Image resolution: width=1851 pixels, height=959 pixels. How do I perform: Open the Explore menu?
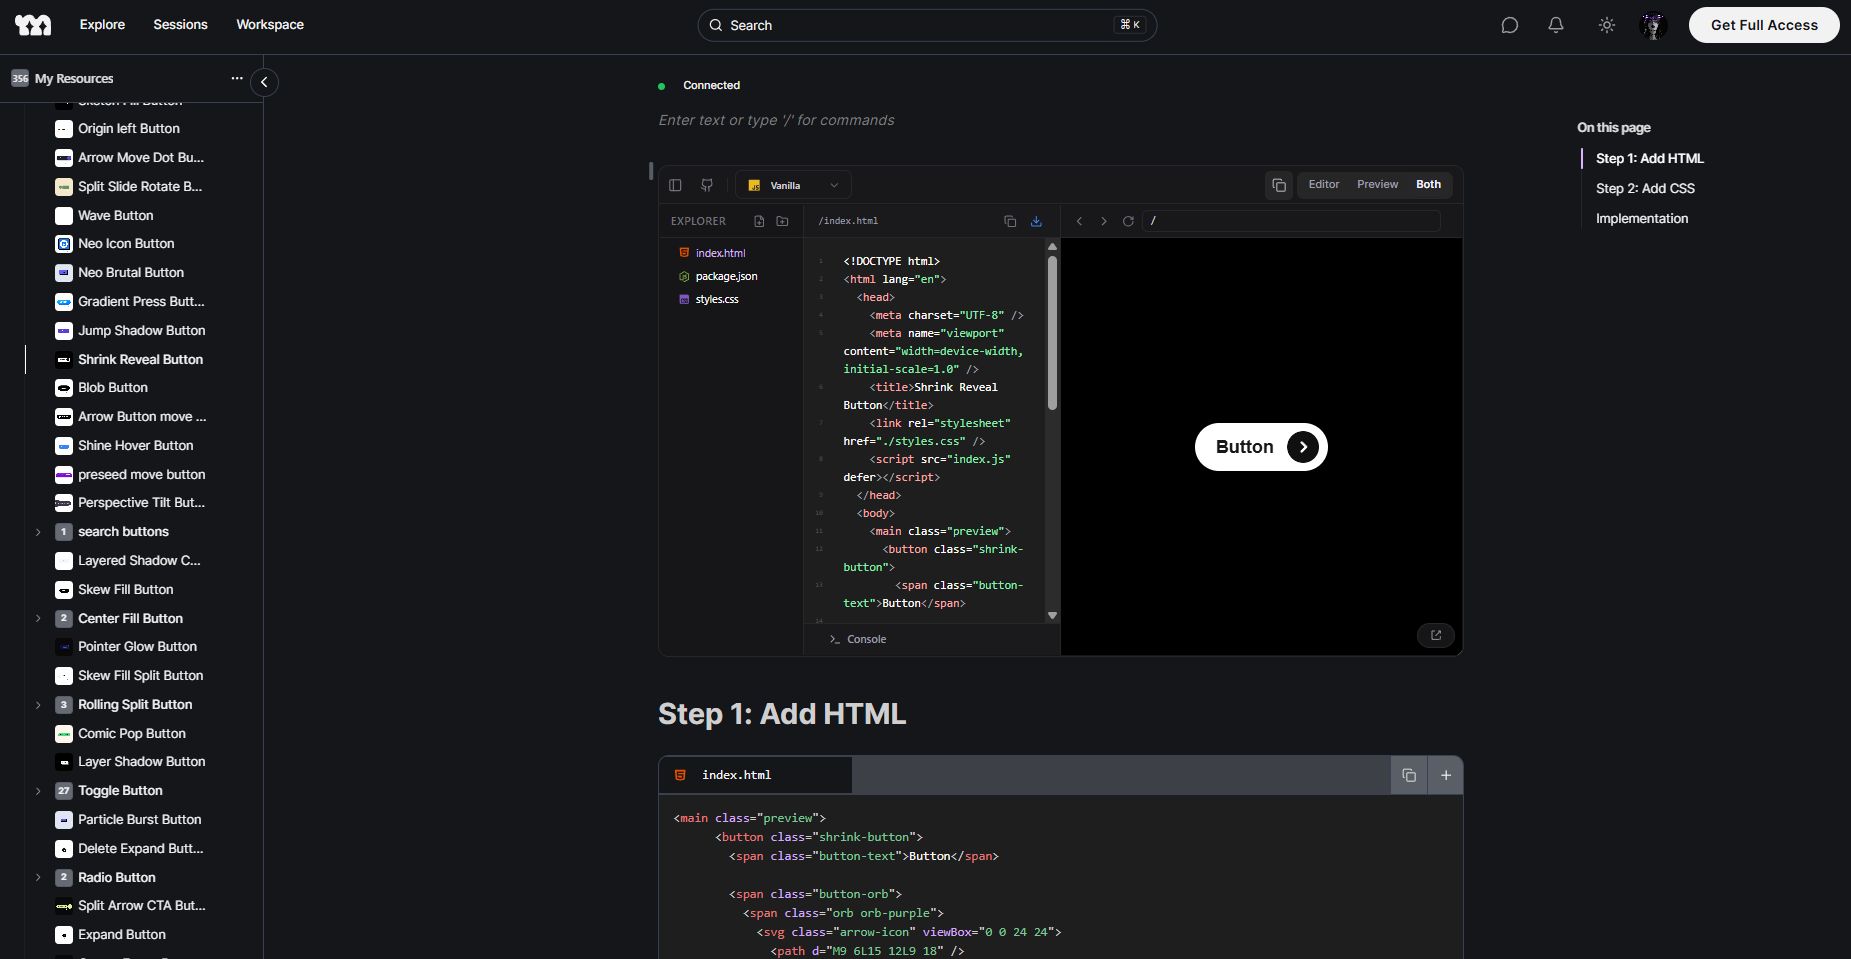(x=102, y=25)
